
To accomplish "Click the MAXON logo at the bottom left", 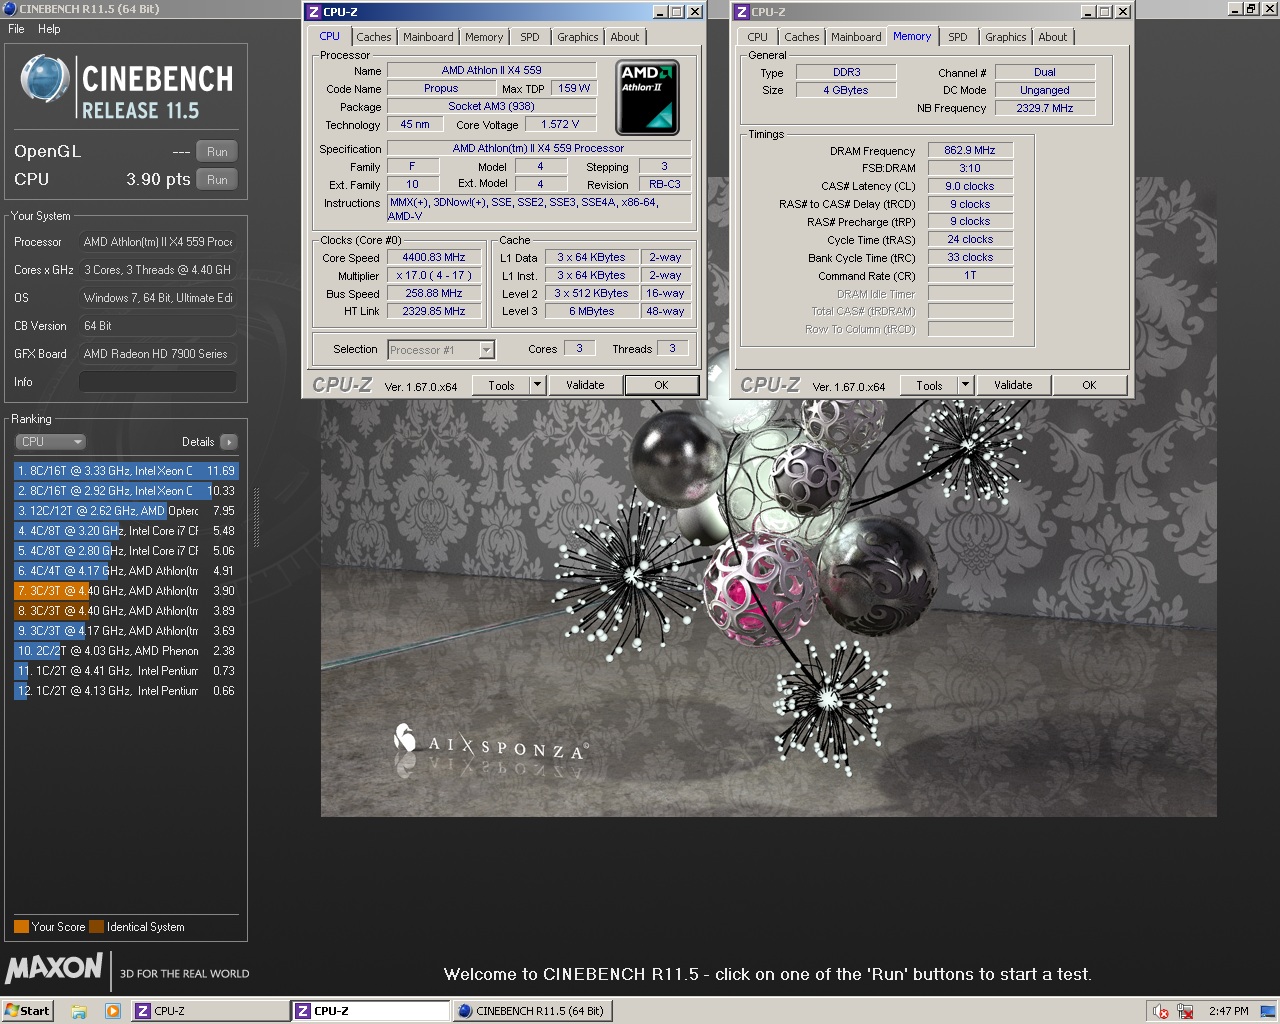I will (x=54, y=968).
